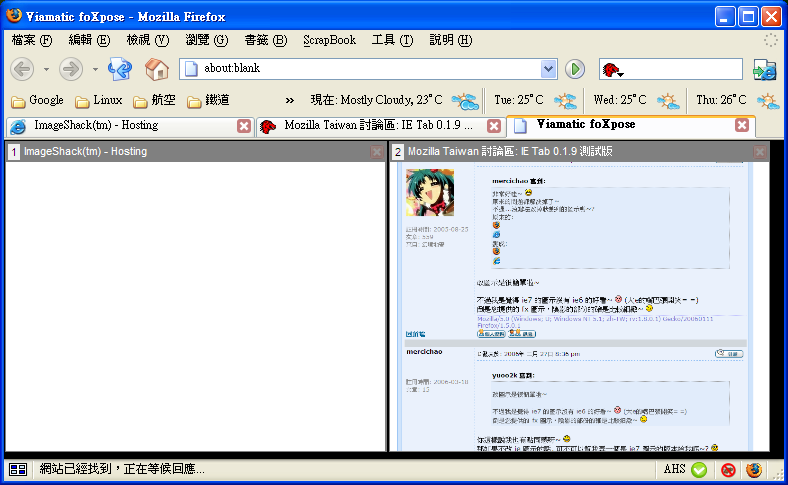The height and width of the screenshot is (485, 788).
Task: Go to the Home page icon
Action: point(157,69)
